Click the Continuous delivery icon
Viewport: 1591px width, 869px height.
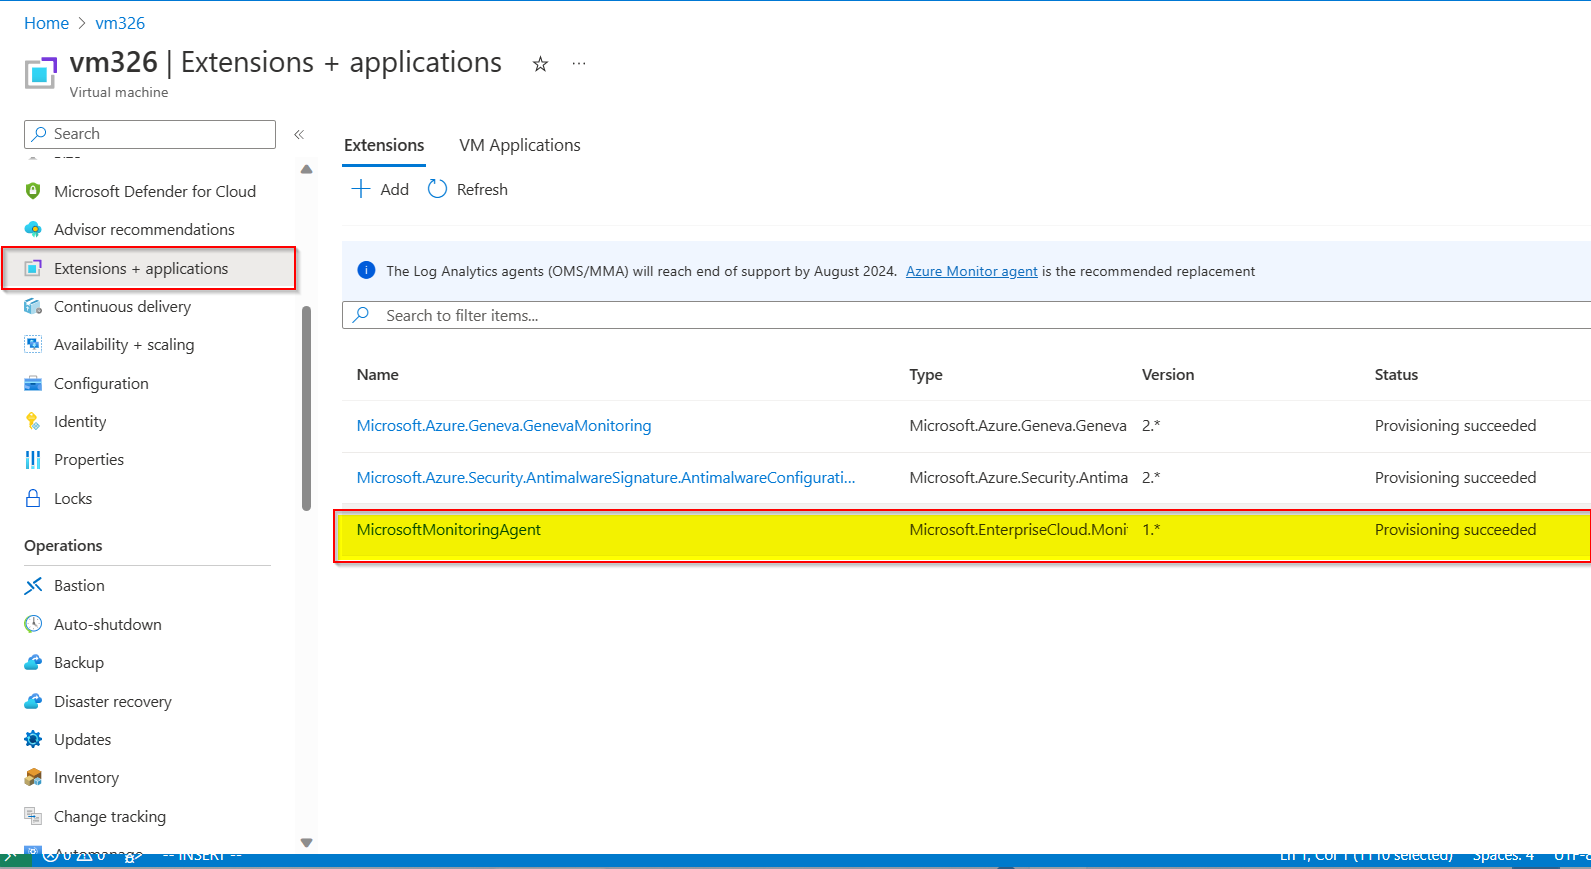click(x=33, y=306)
